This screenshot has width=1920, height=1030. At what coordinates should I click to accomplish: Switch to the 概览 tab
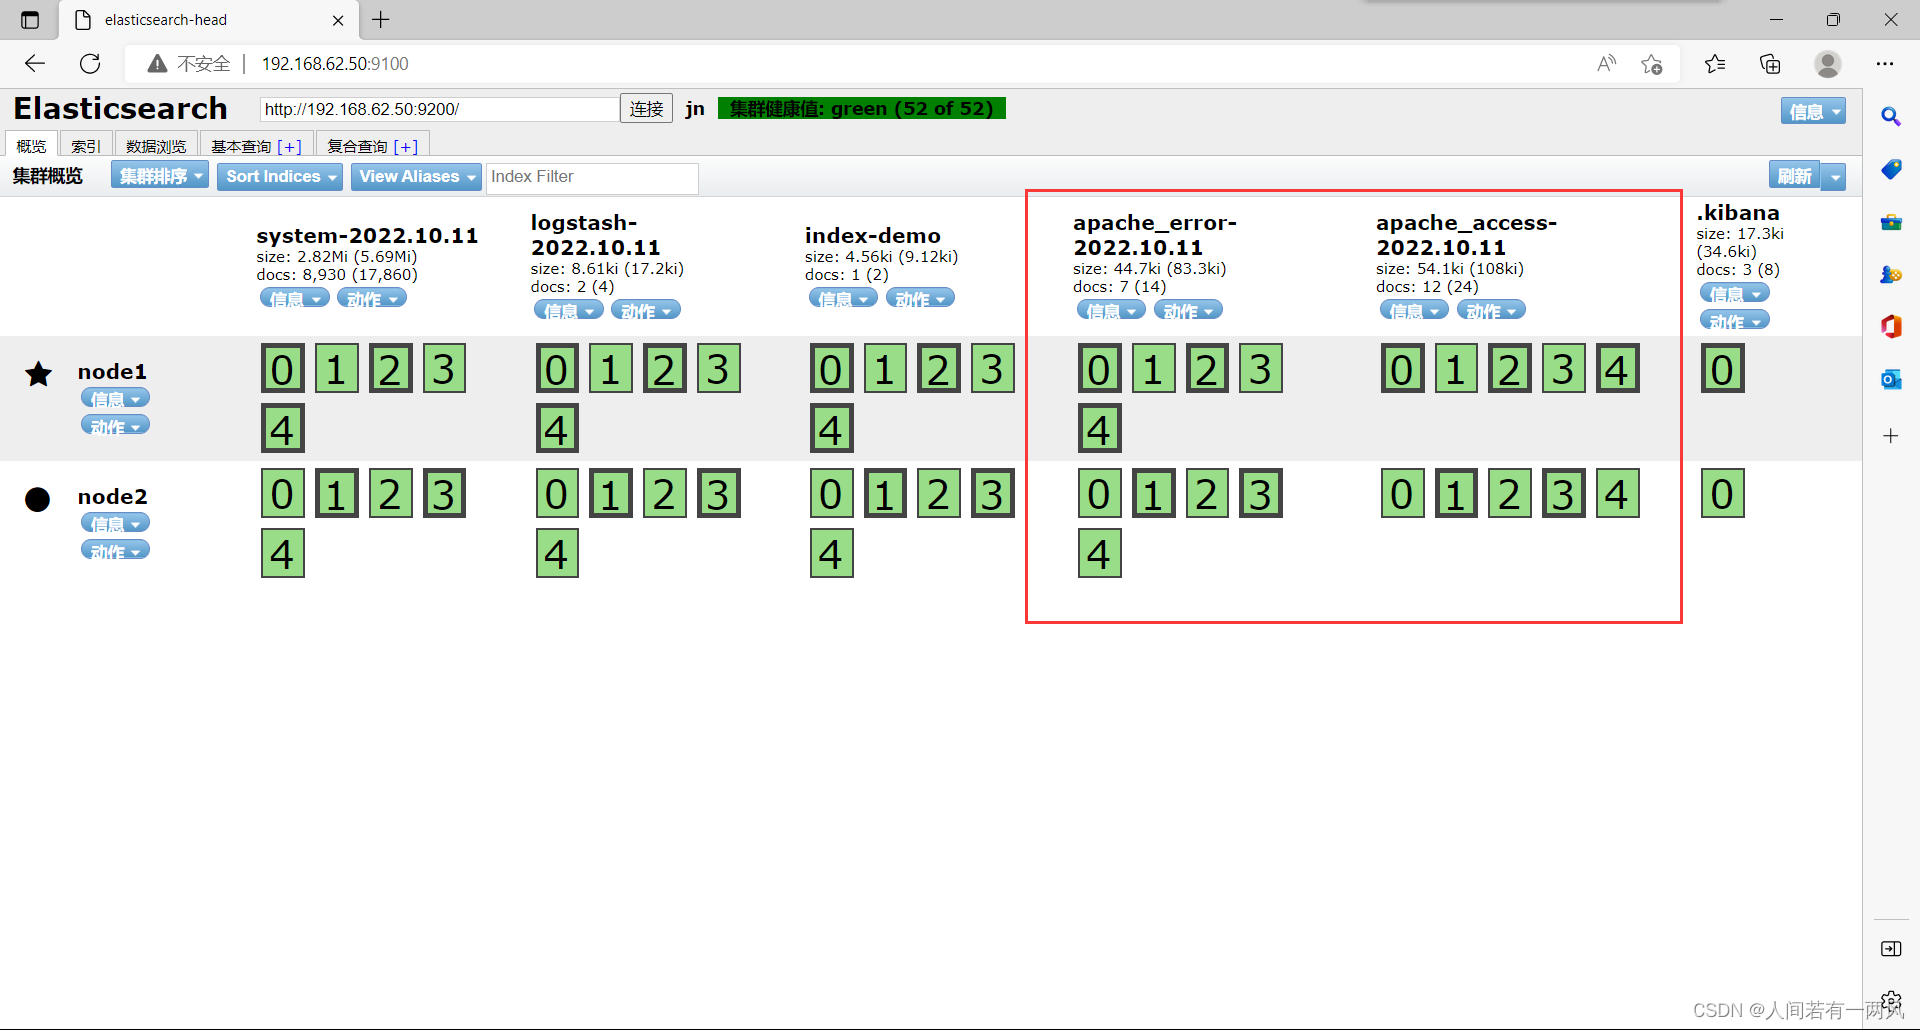tap(31, 145)
